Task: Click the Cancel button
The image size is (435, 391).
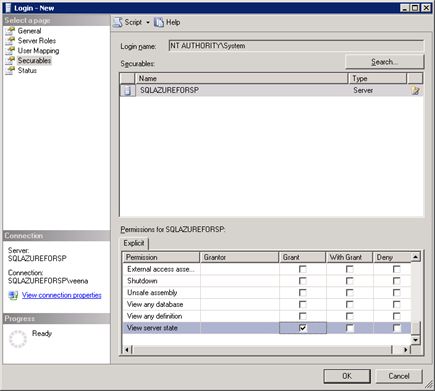Action: [x=399, y=376]
